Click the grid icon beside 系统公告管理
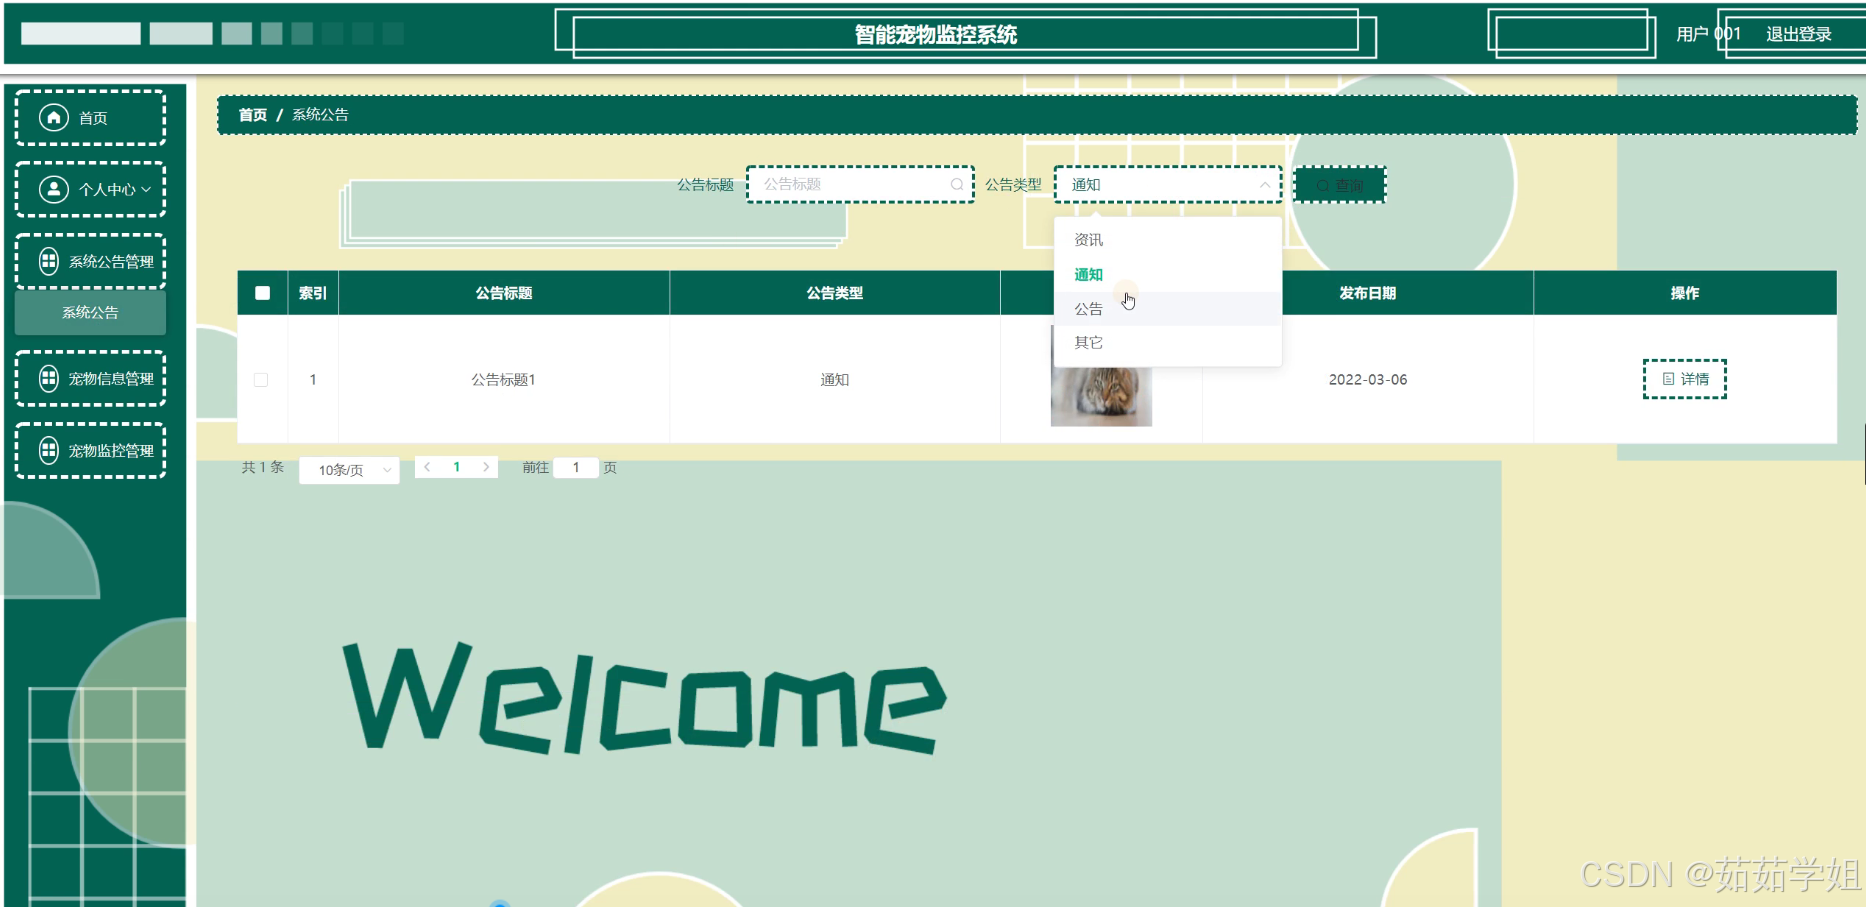Viewport: 1866px width, 907px height. click(x=48, y=261)
